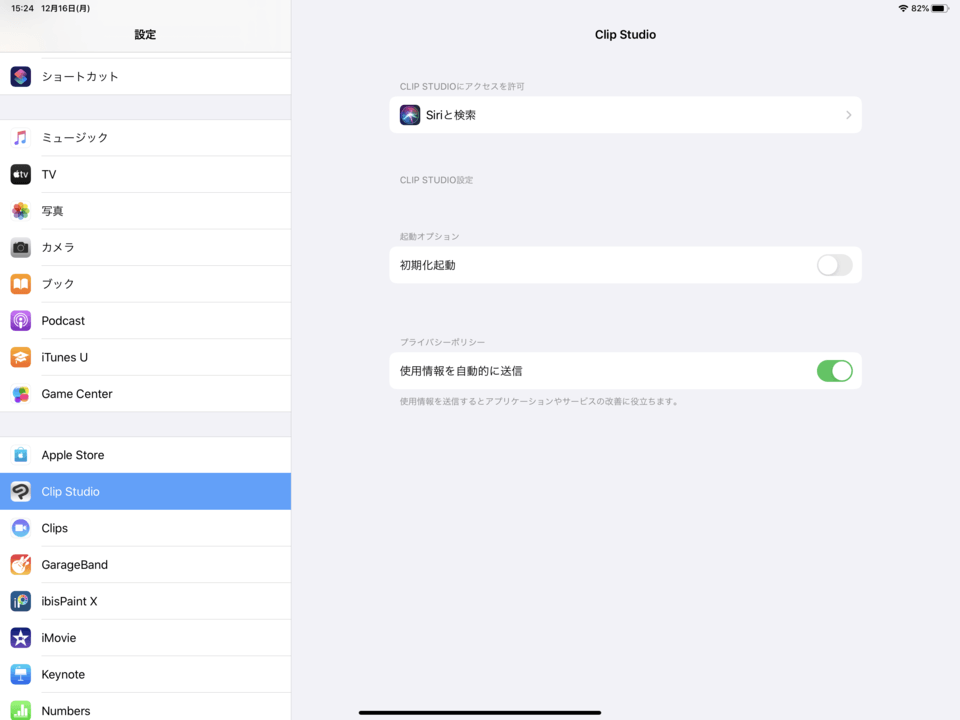Tap the ibisPaint X icon
The image size is (960, 720).
pyautogui.click(x=21, y=601)
